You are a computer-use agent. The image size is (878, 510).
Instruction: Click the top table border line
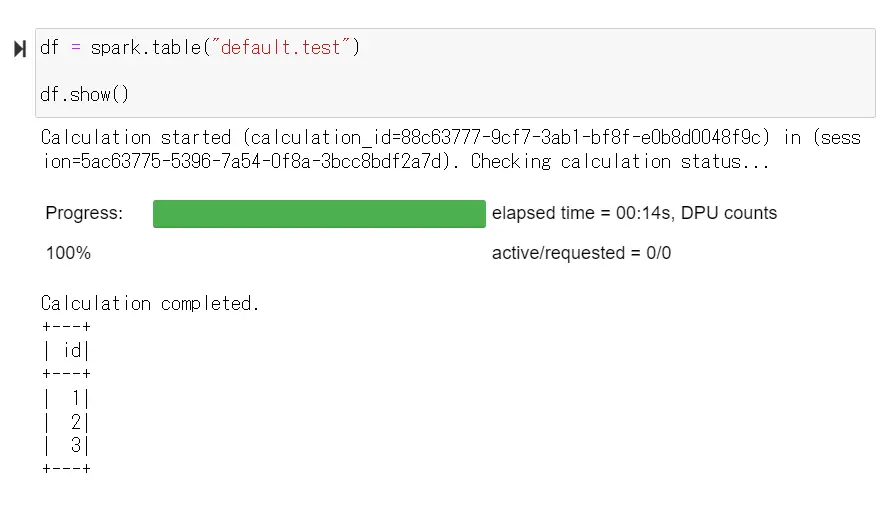pos(66,326)
